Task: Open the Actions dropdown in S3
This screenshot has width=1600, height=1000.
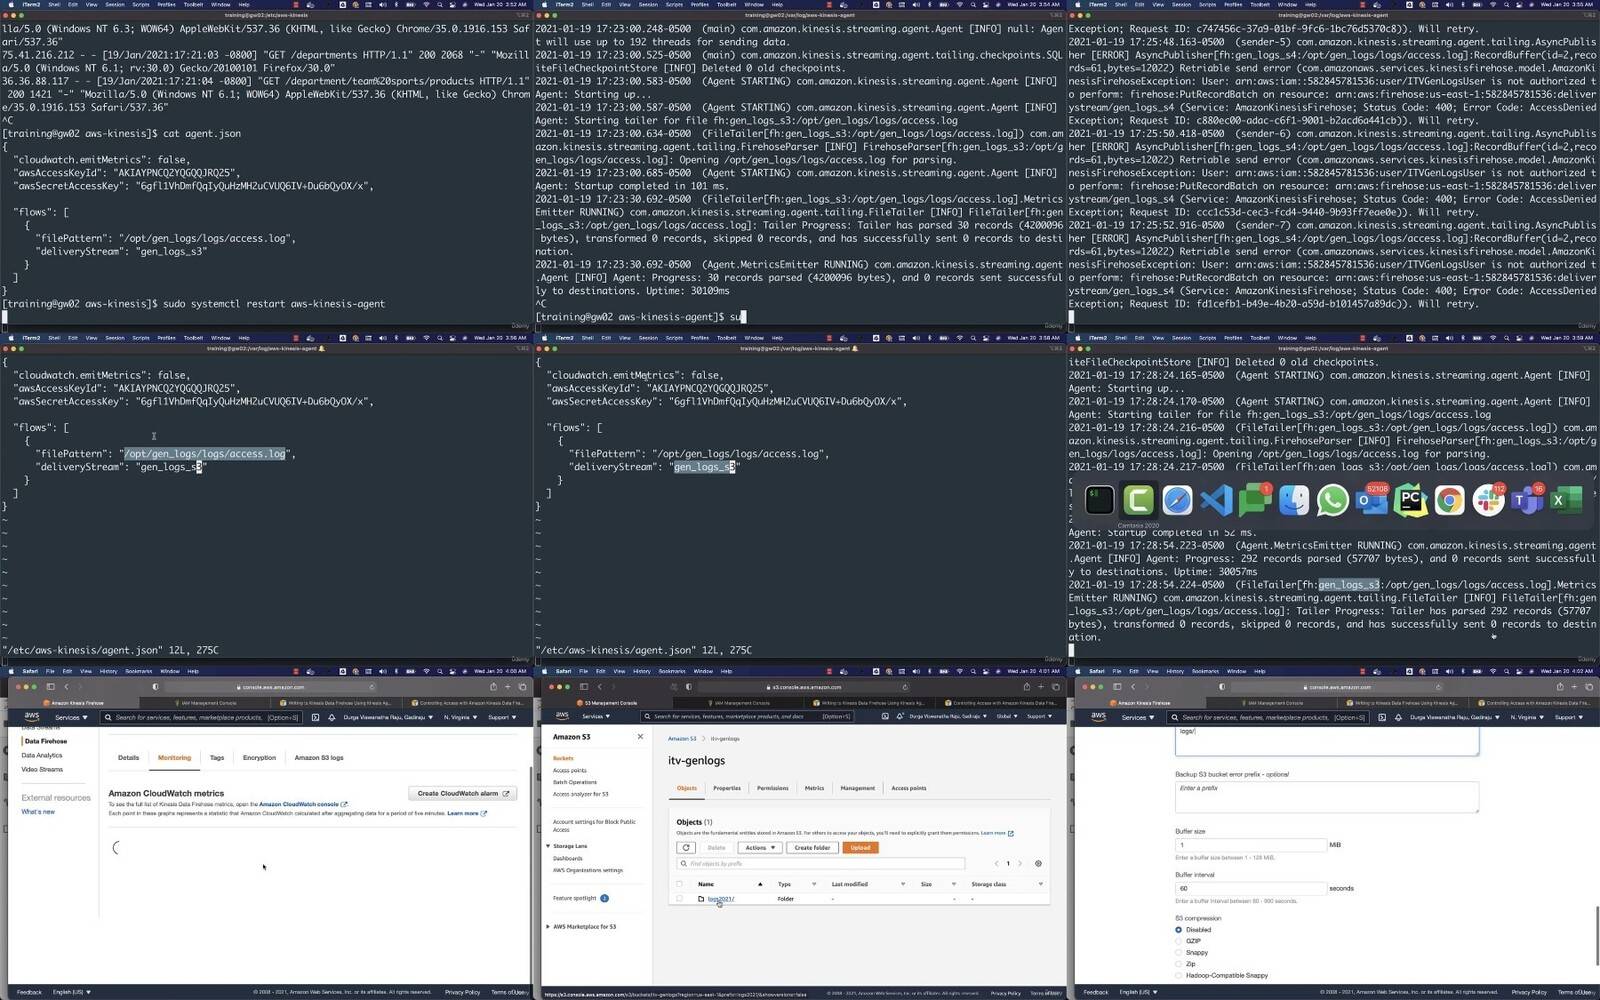Action: 759,847
